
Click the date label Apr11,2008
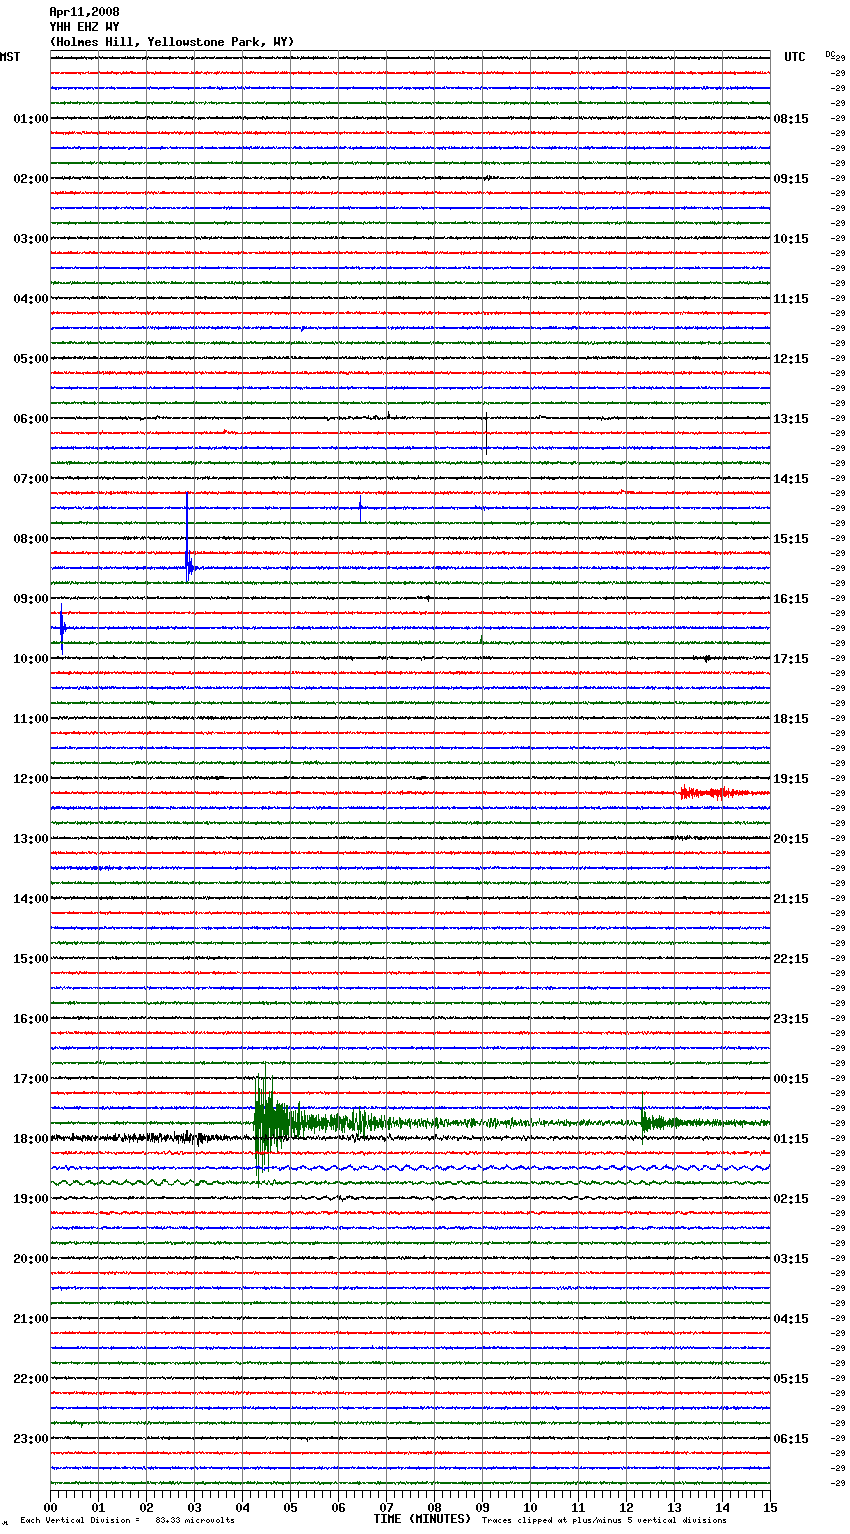84,12
